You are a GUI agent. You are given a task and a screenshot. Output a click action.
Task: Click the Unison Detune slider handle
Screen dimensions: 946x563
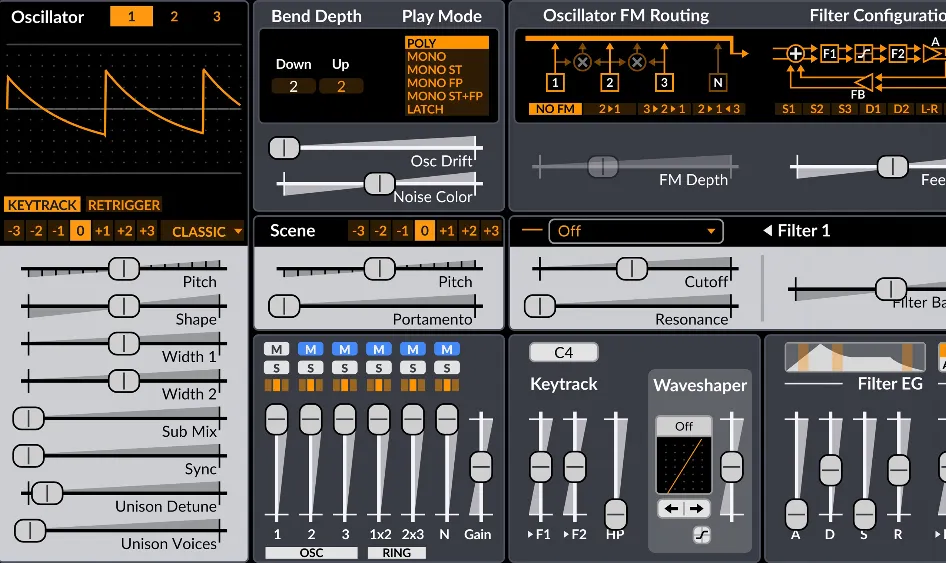(x=47, y=494)
